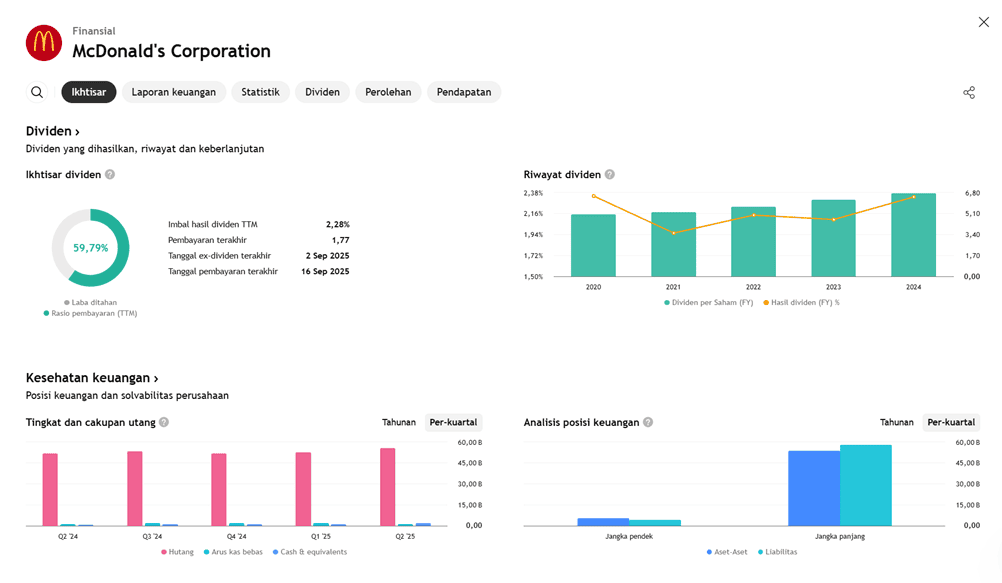Close the financial panel with X
Viewport: 1002px width, 583px height.
pyautogui.click(x=983, y=22)
